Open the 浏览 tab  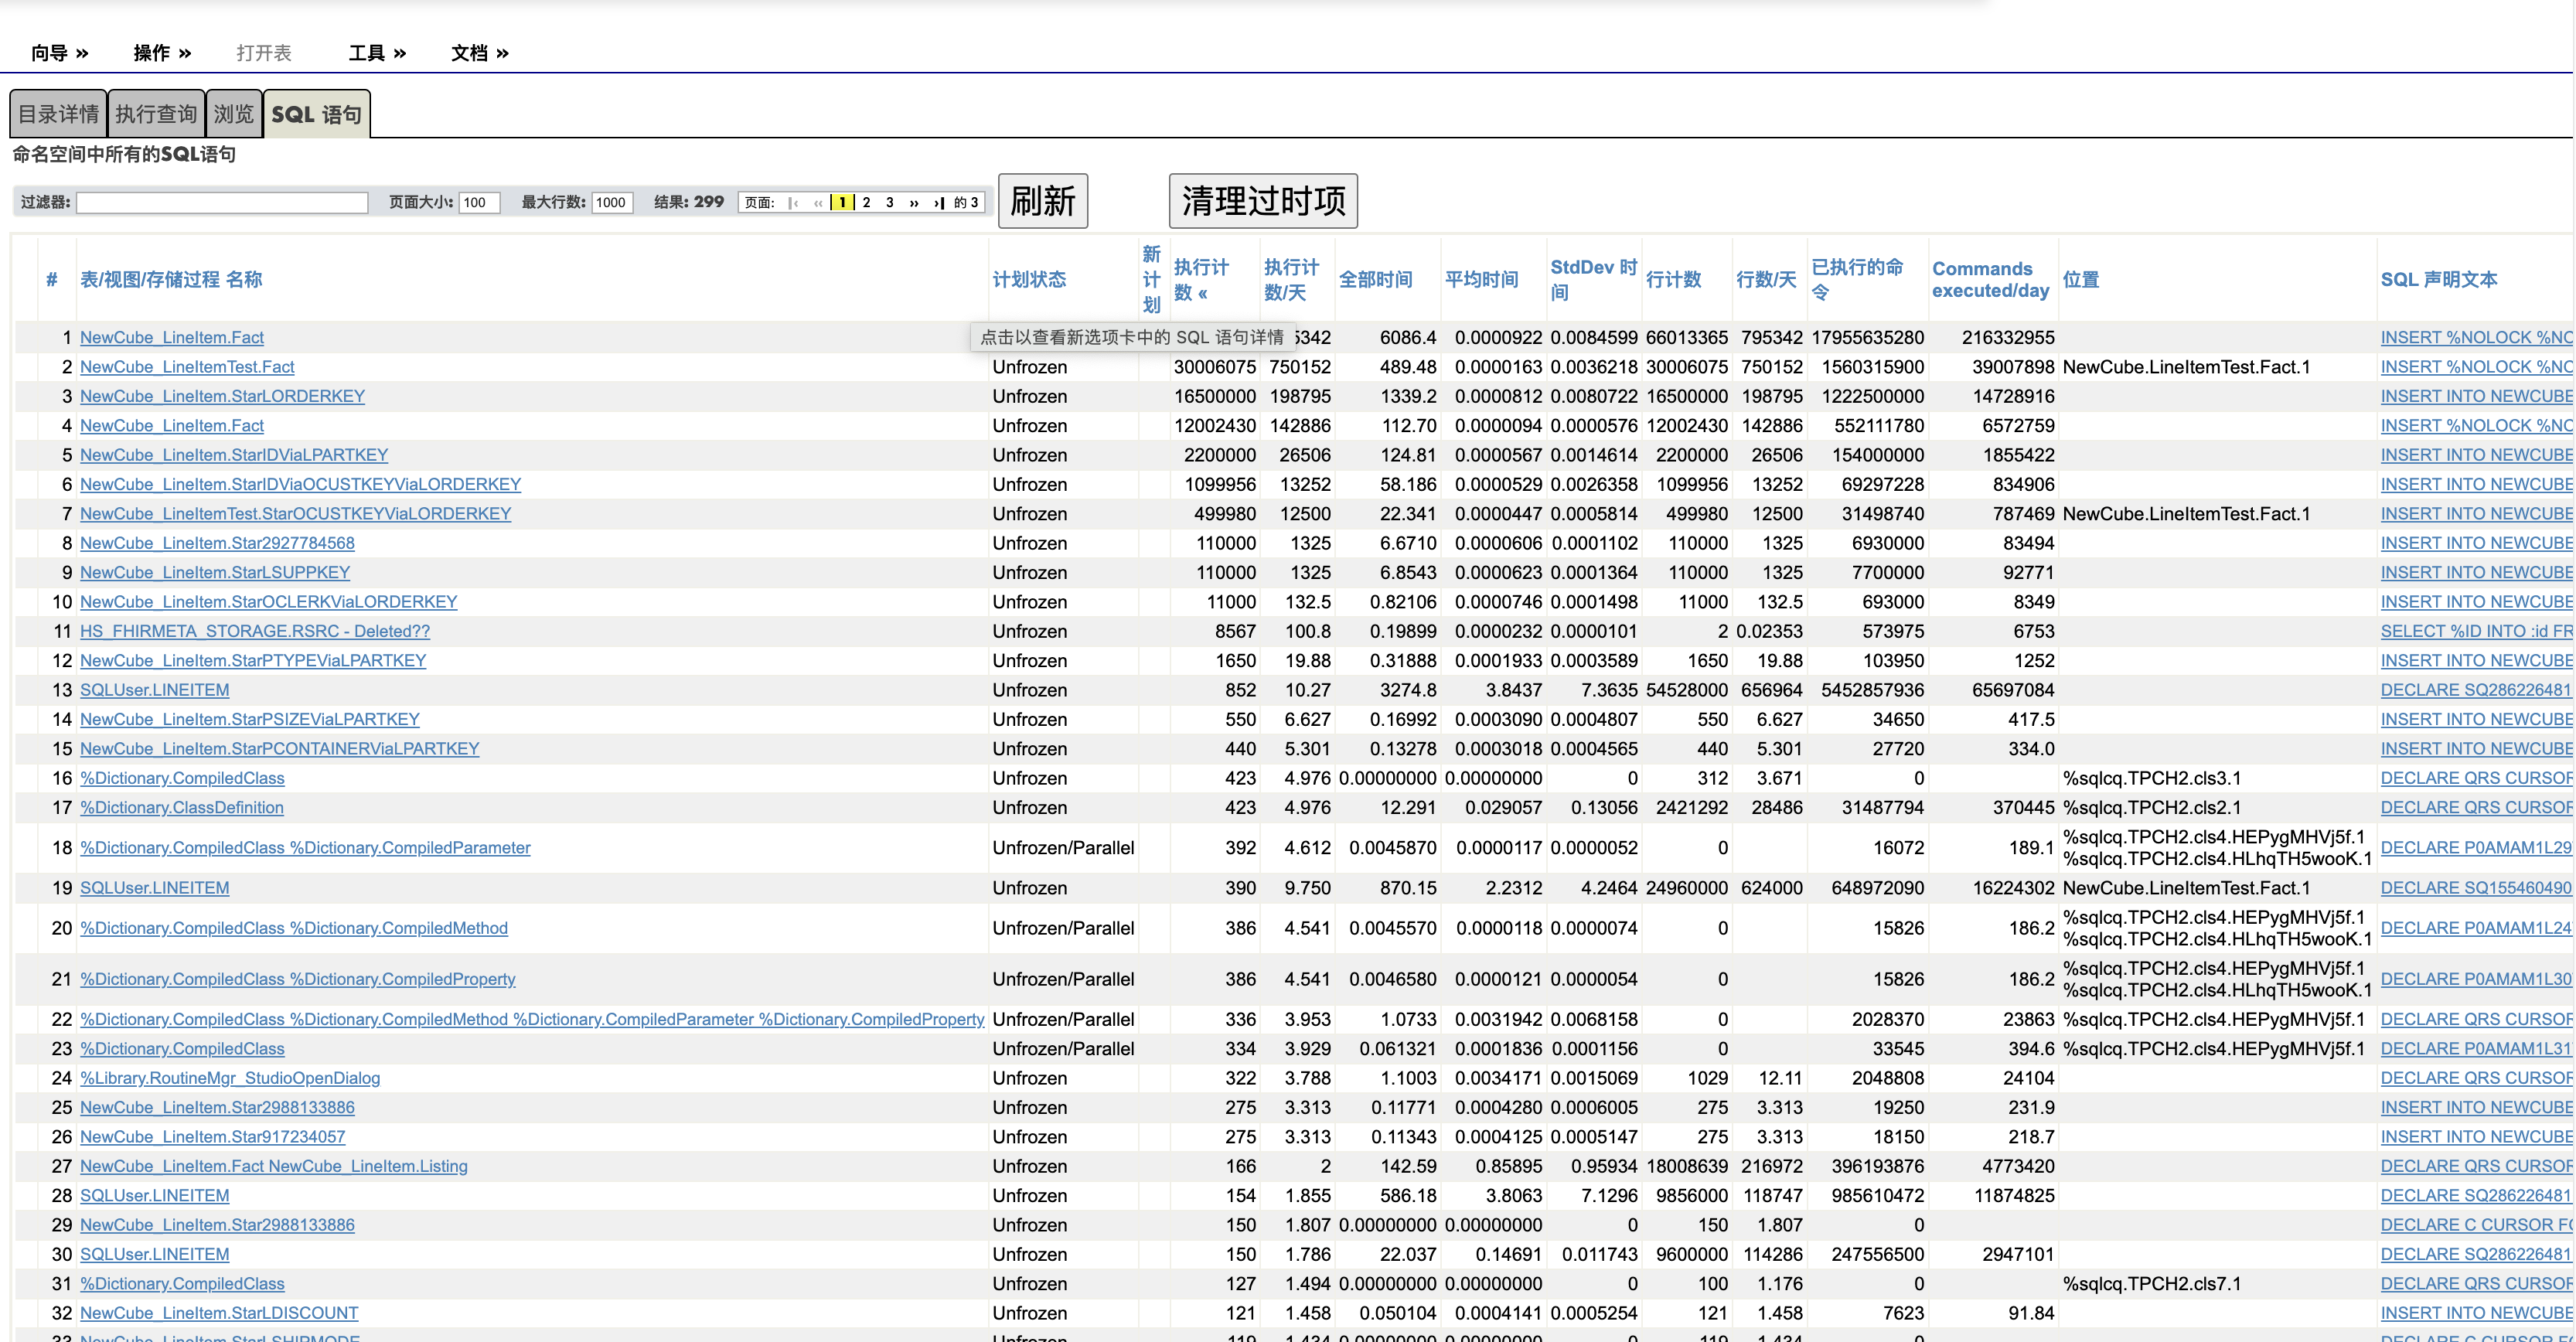[x=234, y=115]
